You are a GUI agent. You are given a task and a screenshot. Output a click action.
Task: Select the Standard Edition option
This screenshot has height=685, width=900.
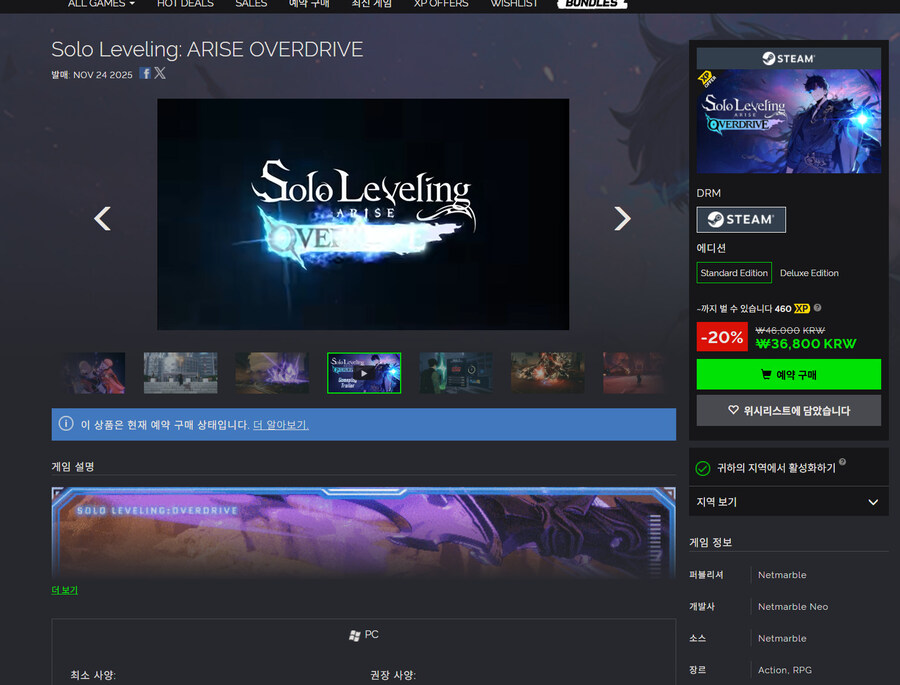(x=734, y=273)
